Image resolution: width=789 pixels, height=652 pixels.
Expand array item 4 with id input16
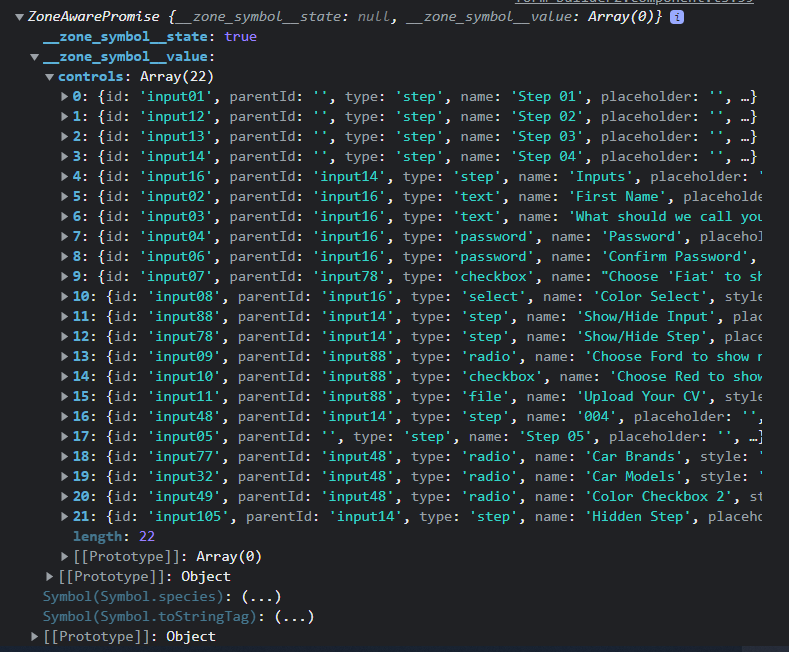[x=64, y=176]
